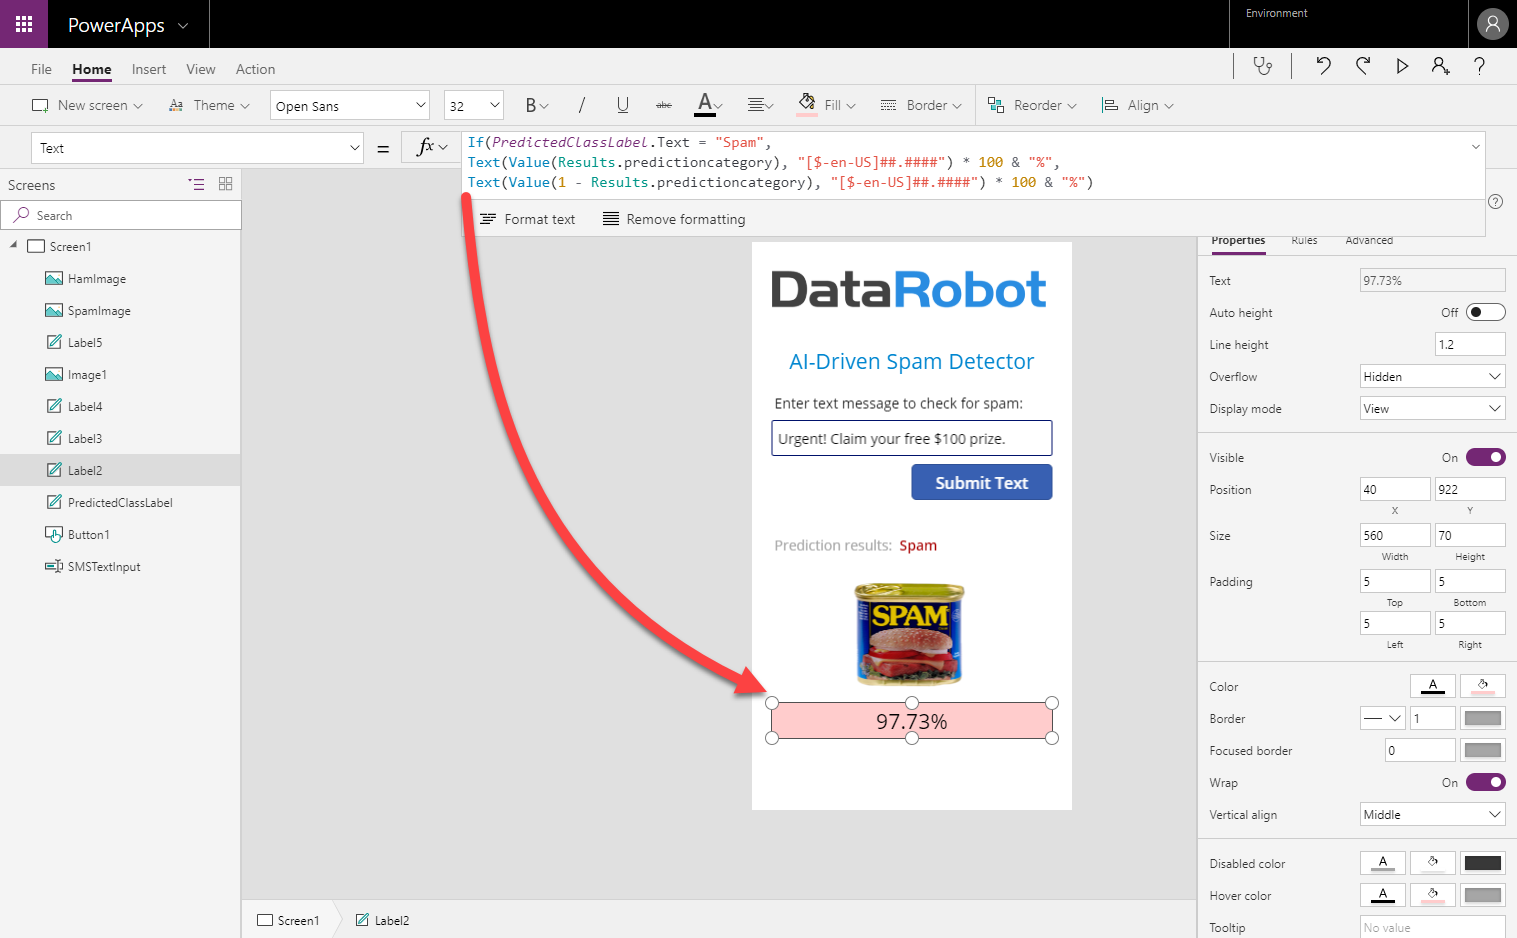This screenshot has width=1517, height=938.
Task: Select Button1 in tree view
Action: (88, 535)
